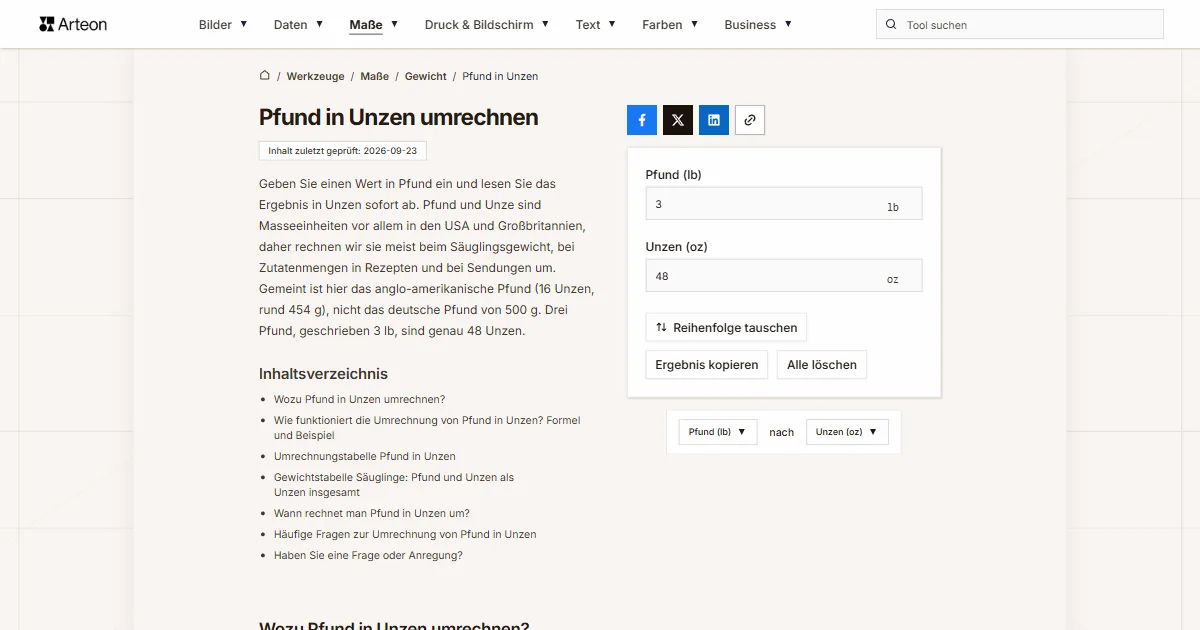
Task: Open the Farben menu
Action: pyautogui.click(x=670, y=25)
